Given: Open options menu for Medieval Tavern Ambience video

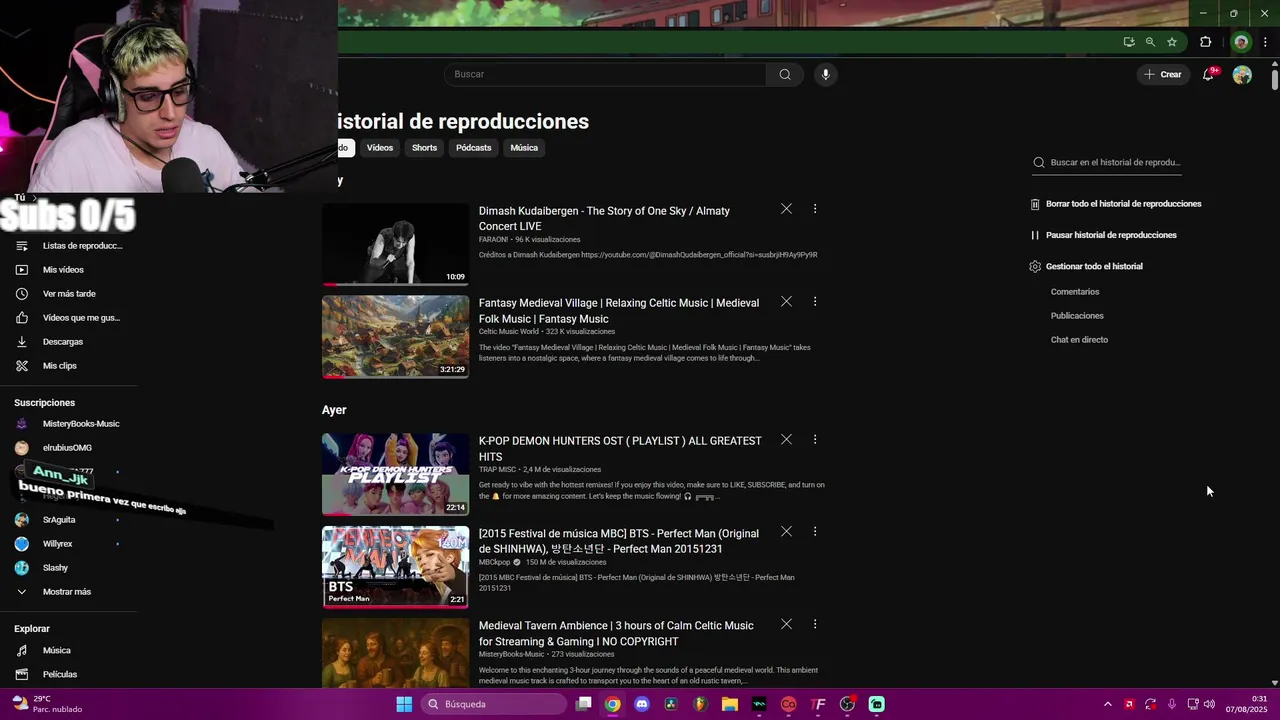Looking at the screenshot, I should pos(815,624).
